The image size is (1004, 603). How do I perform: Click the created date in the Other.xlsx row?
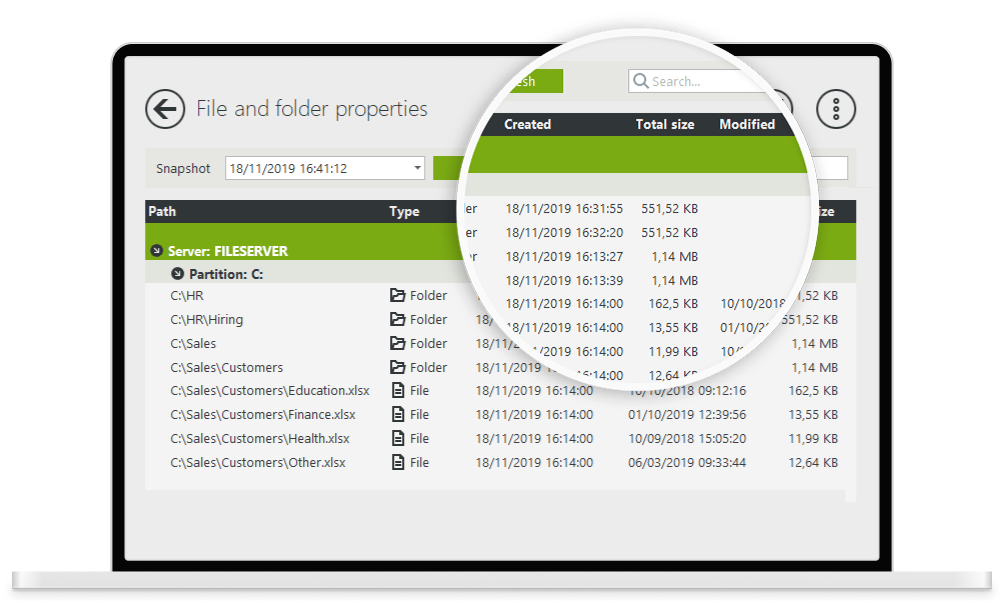534,462
